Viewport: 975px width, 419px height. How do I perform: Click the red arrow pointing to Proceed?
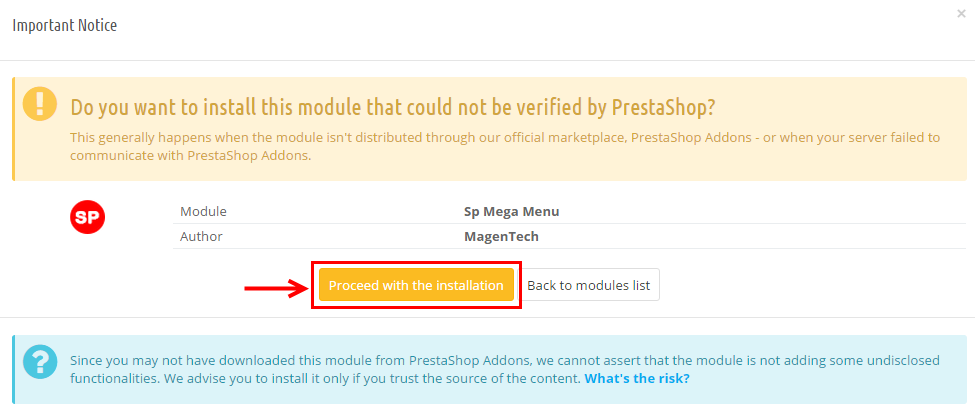[277, 288]
